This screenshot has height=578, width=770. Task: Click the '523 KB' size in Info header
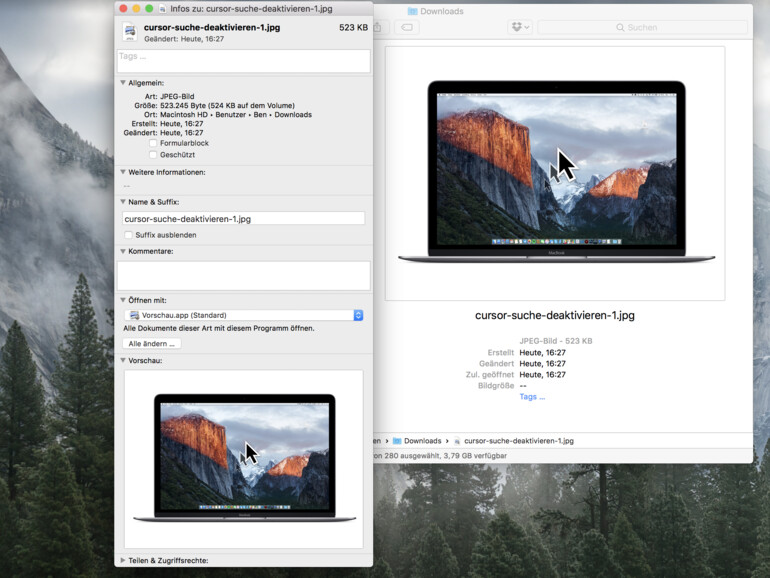[x=354, y=28]
